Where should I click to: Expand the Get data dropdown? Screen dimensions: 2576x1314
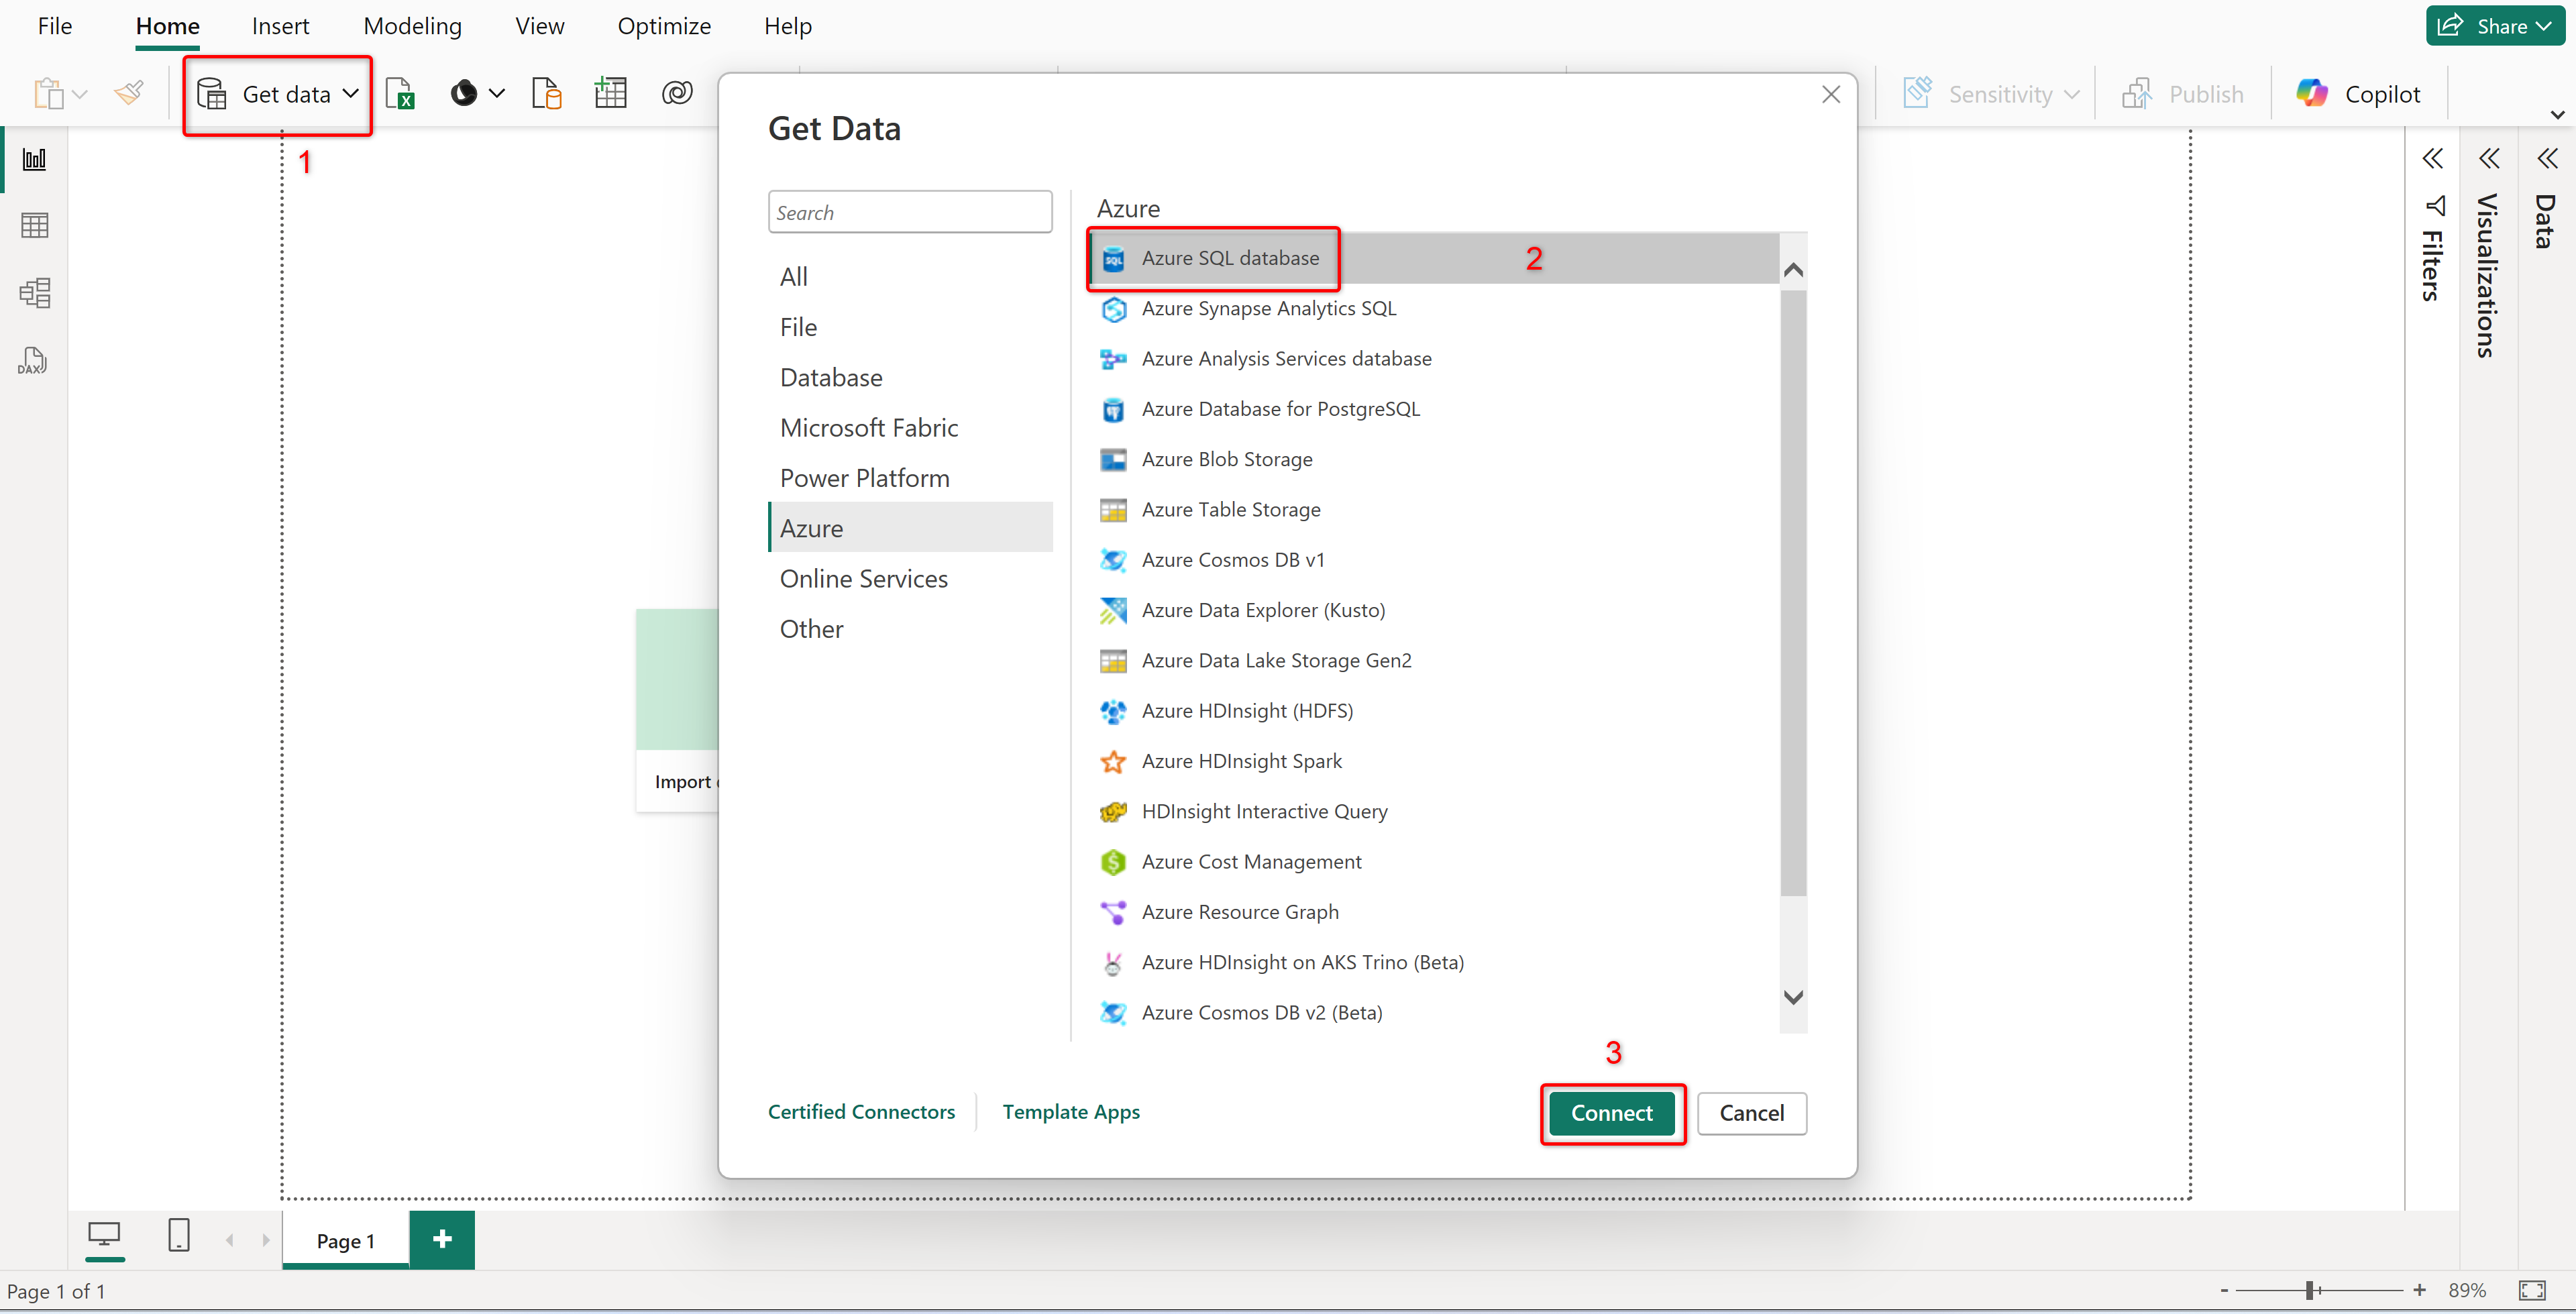350,94
